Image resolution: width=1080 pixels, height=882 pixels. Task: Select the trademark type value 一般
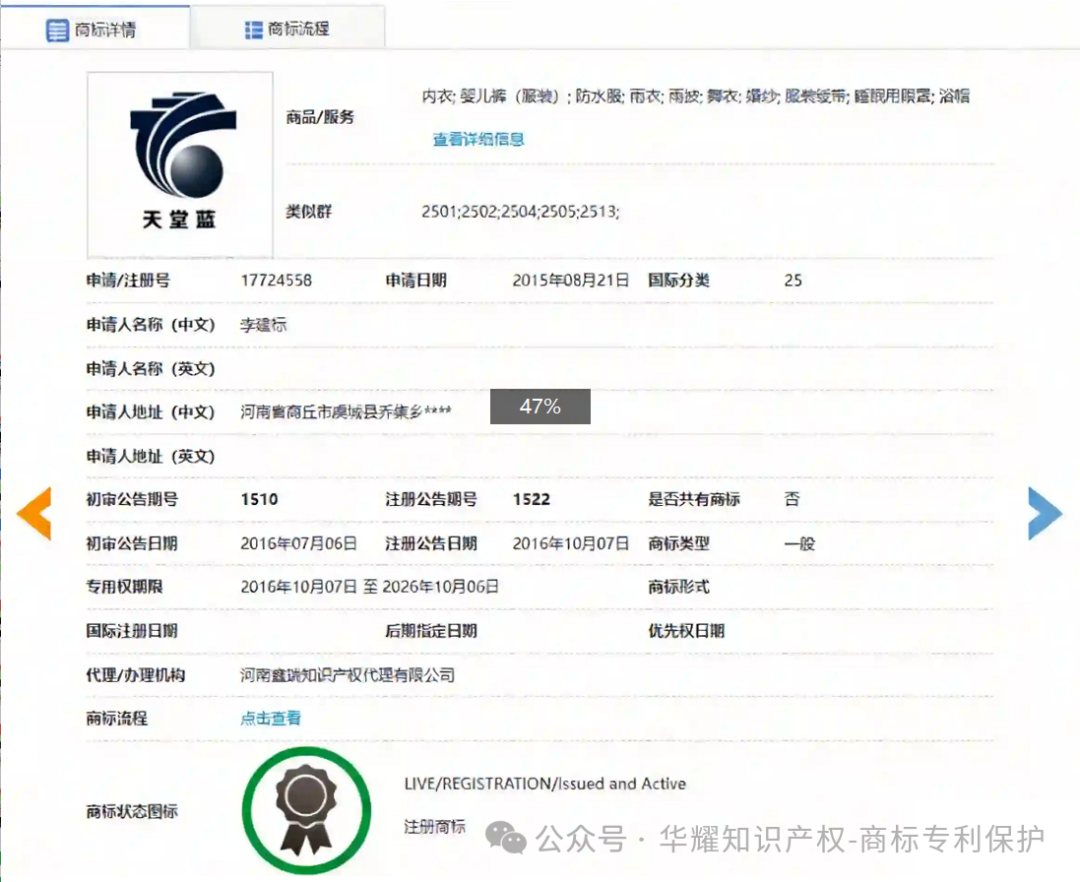pyautogui.click(x=799, y=543)
